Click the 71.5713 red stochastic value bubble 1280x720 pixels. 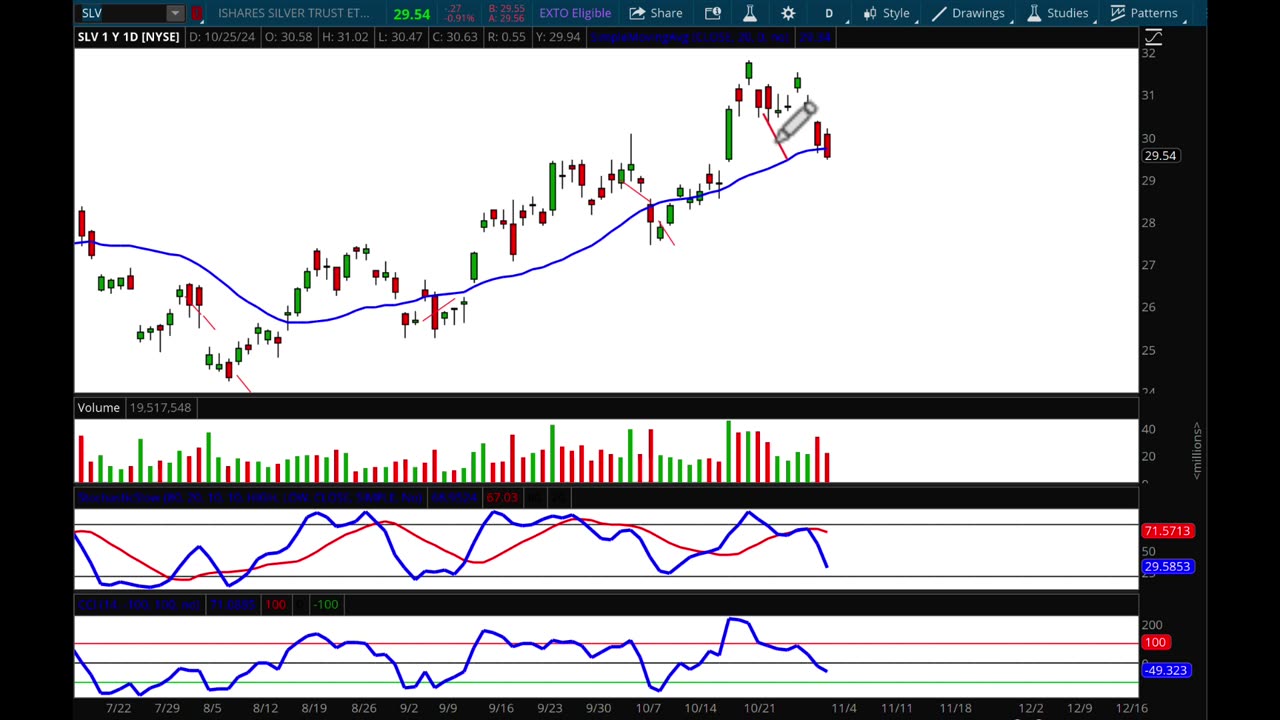pos(1166,531)
